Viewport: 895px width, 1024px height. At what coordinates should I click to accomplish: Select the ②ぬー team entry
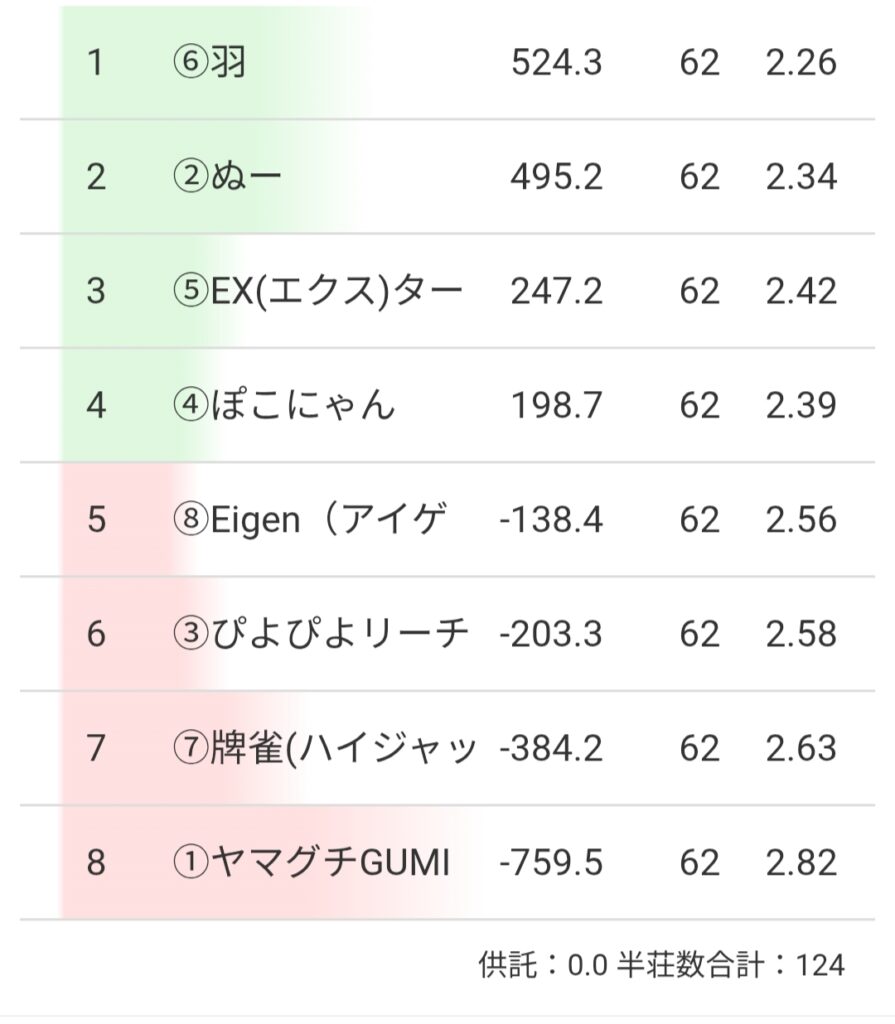tap(227, 177)
